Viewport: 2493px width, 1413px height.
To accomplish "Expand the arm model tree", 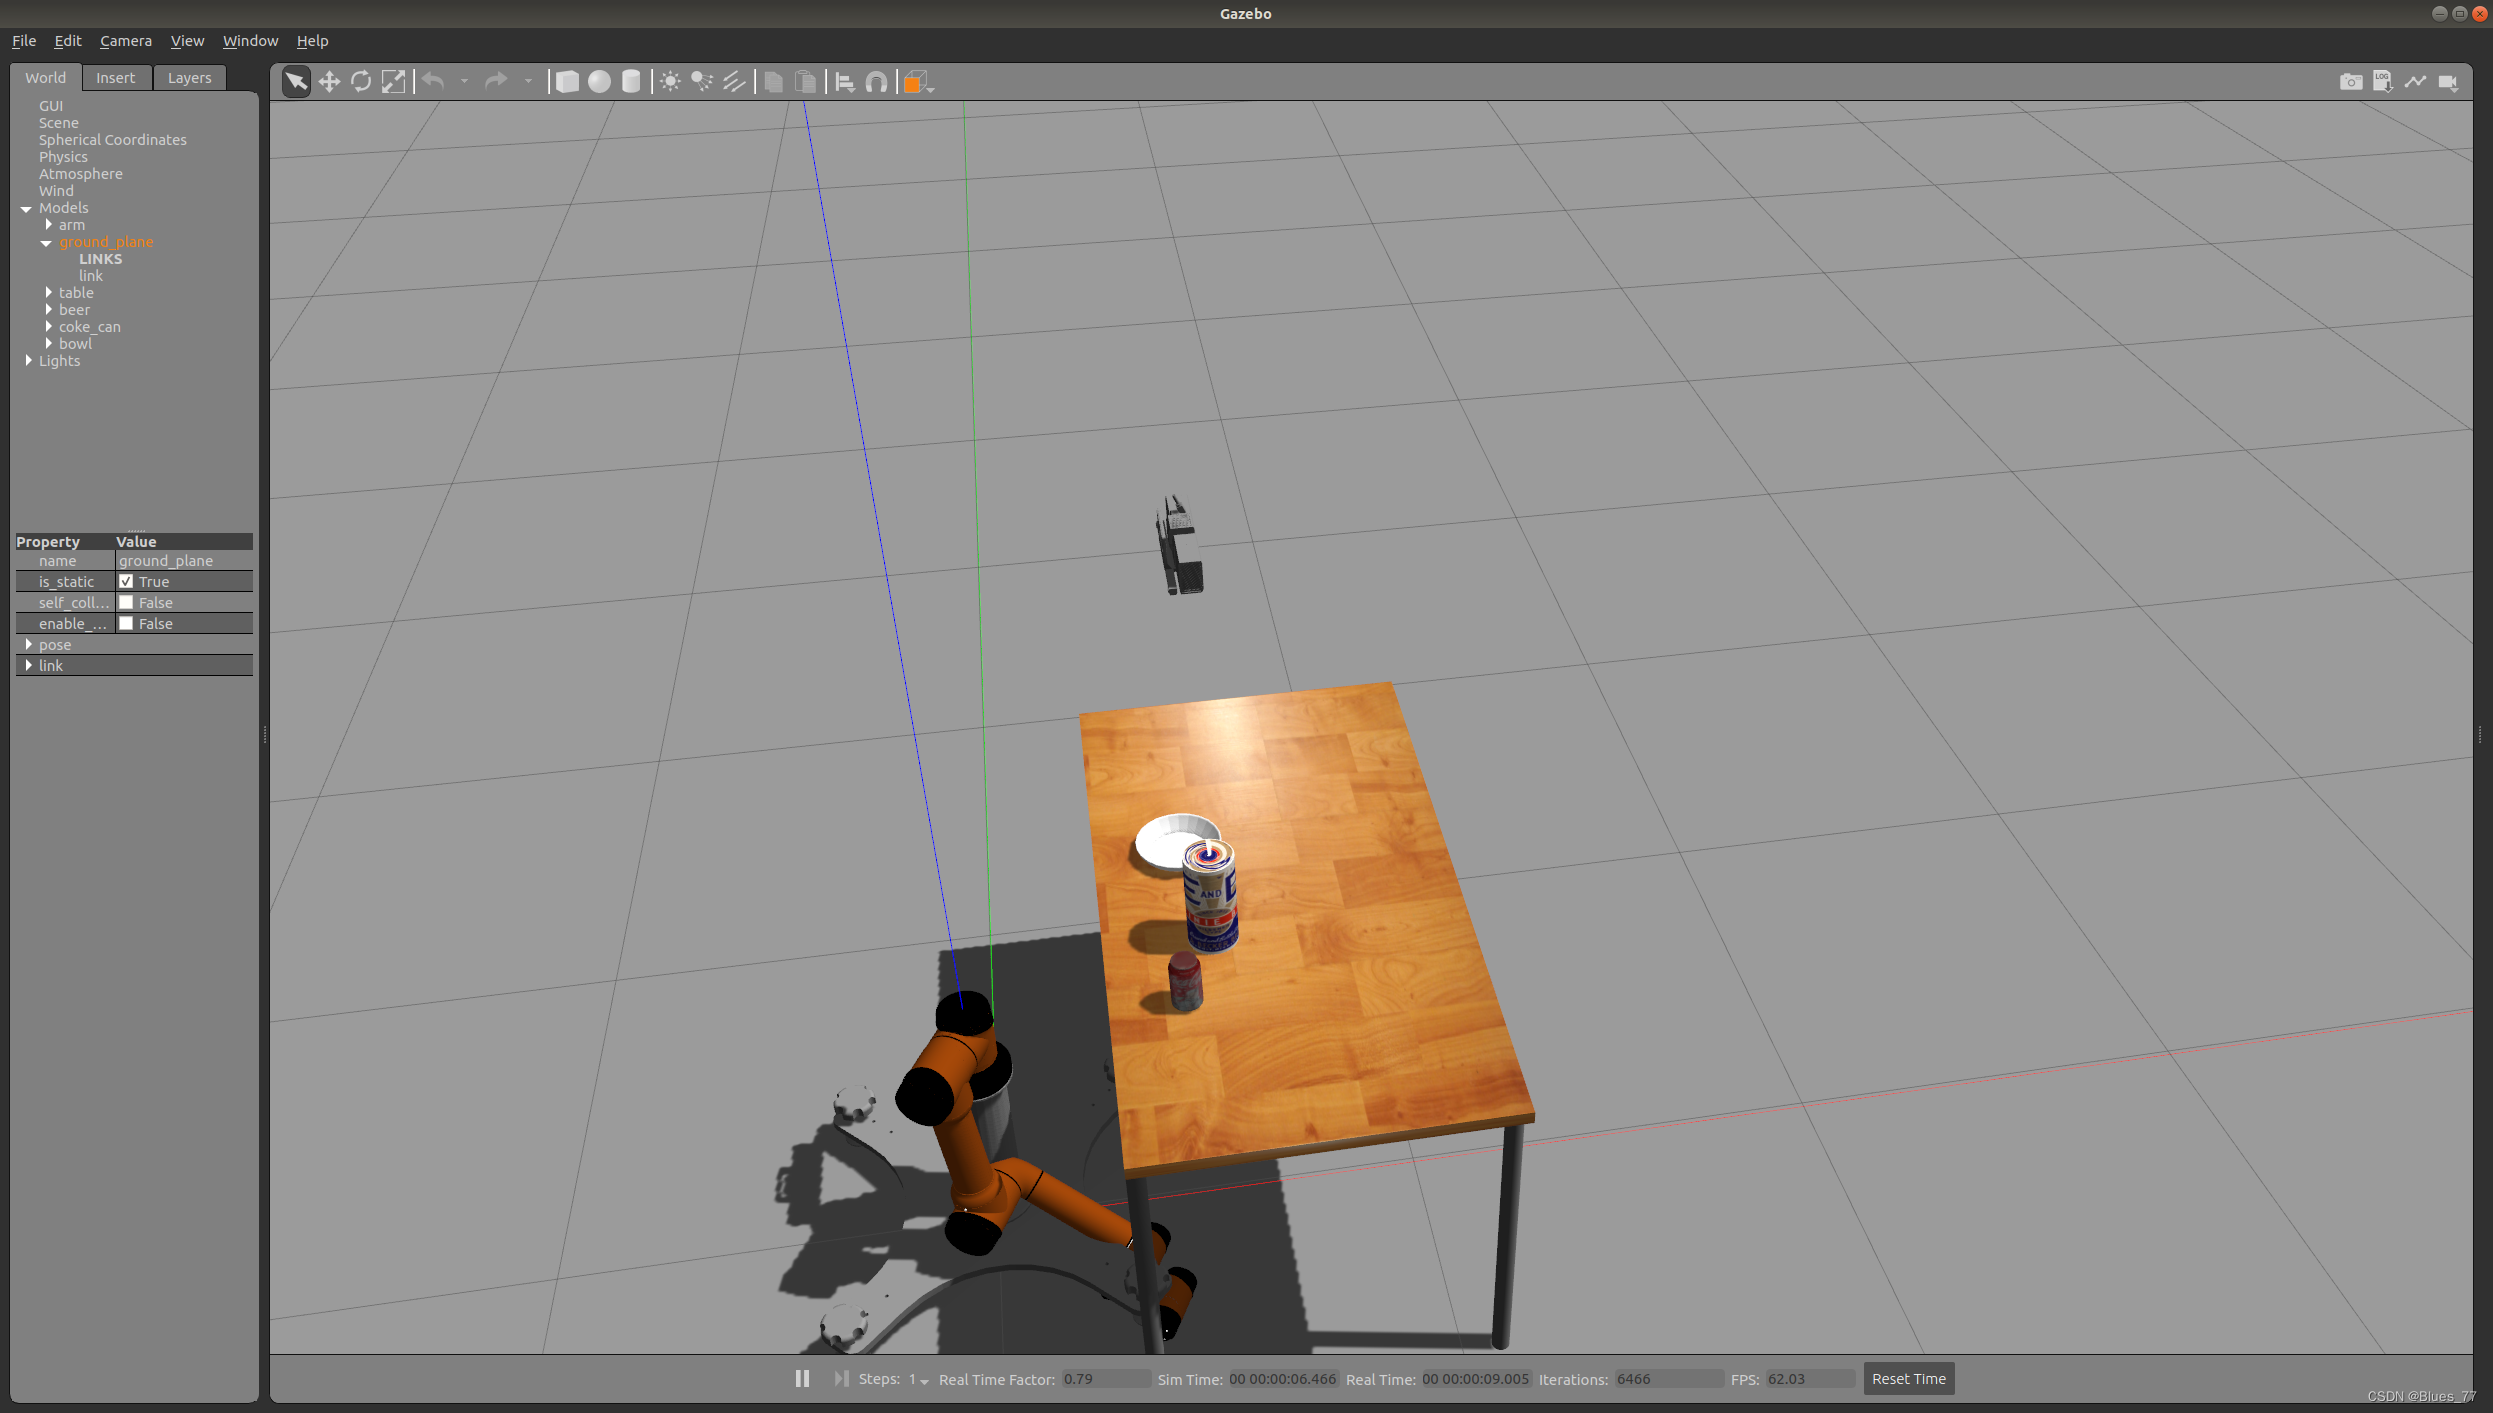I will tap(48, 225).
